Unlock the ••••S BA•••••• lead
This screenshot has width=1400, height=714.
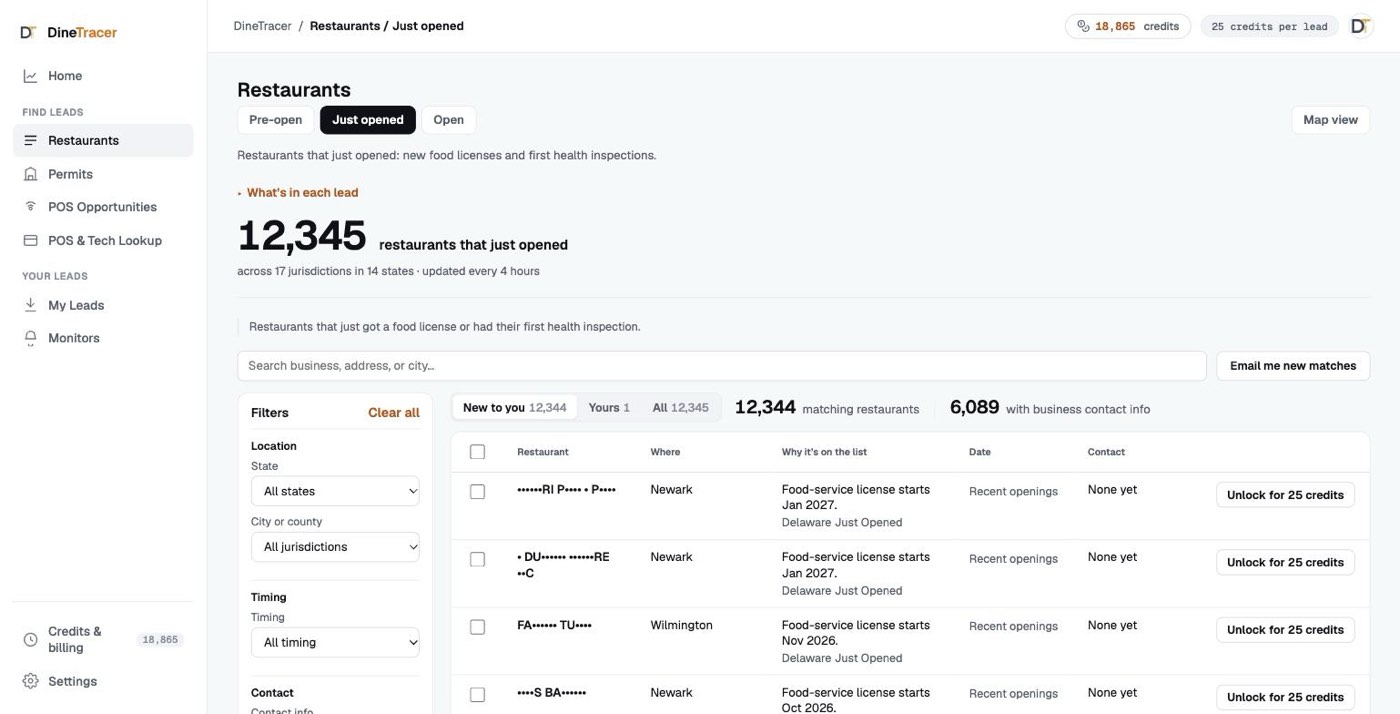[1285, 697]
